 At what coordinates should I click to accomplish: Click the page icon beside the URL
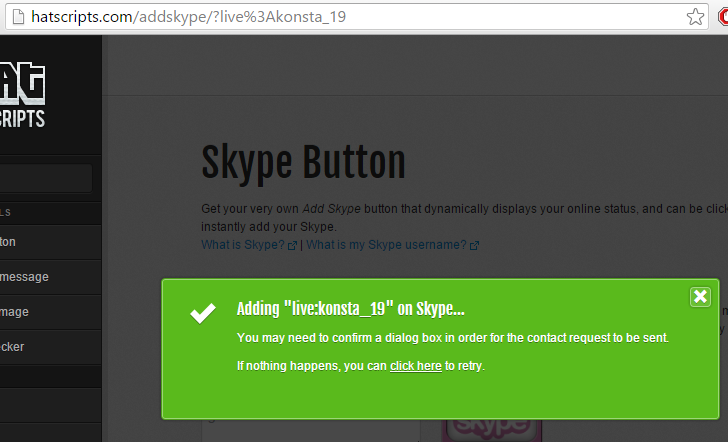tap(18, 17)
